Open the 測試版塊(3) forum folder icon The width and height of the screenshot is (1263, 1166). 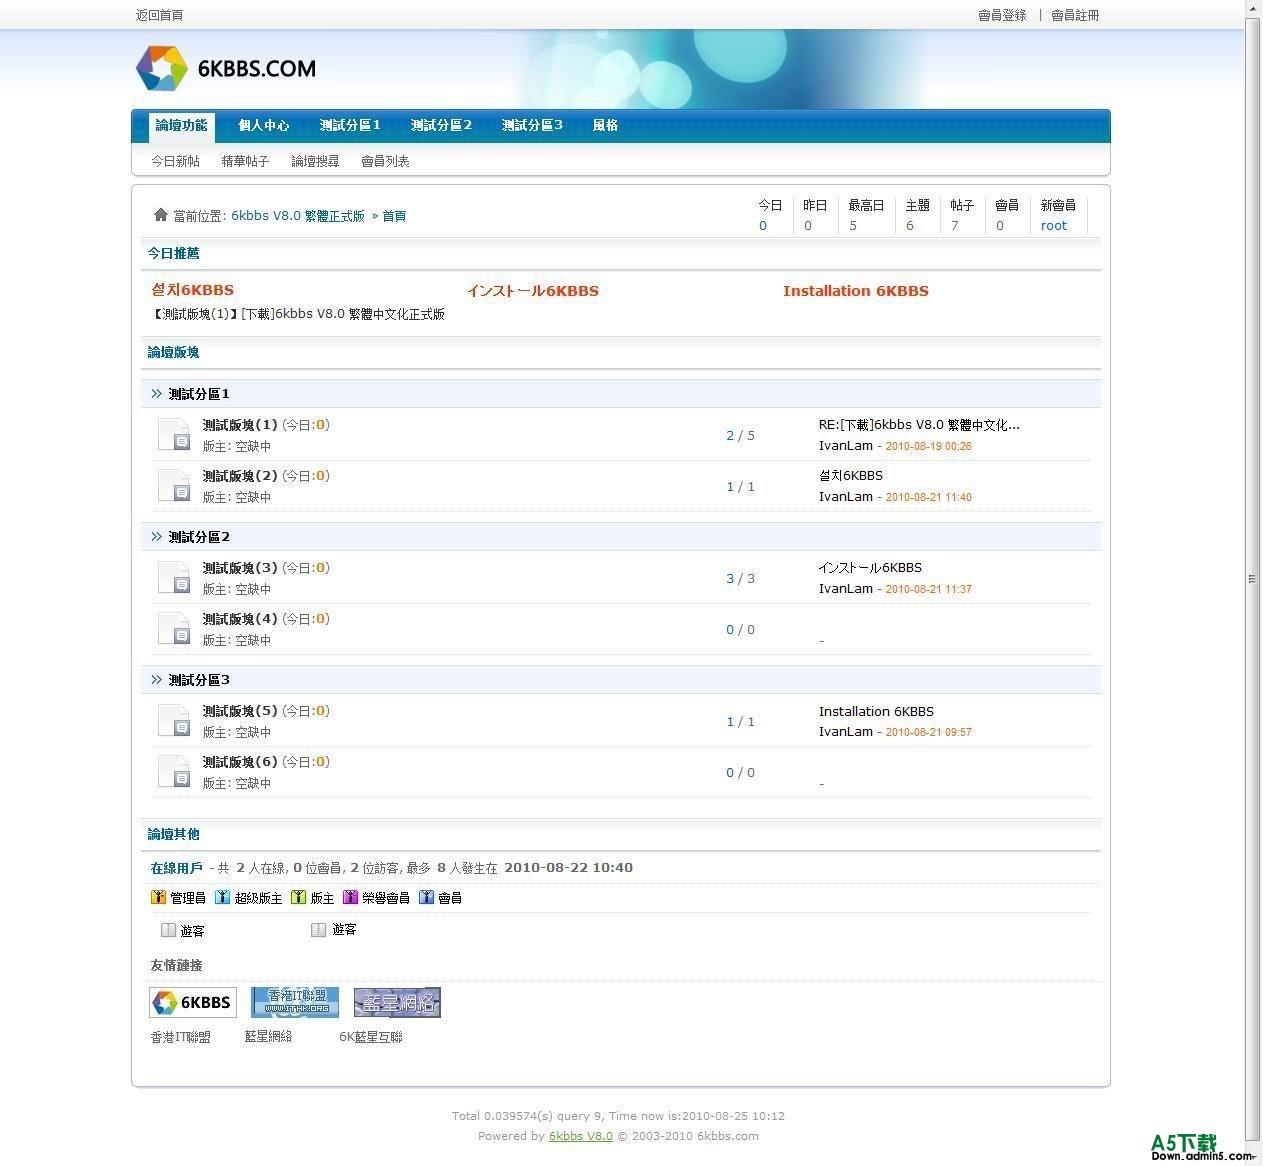point(174,578)
